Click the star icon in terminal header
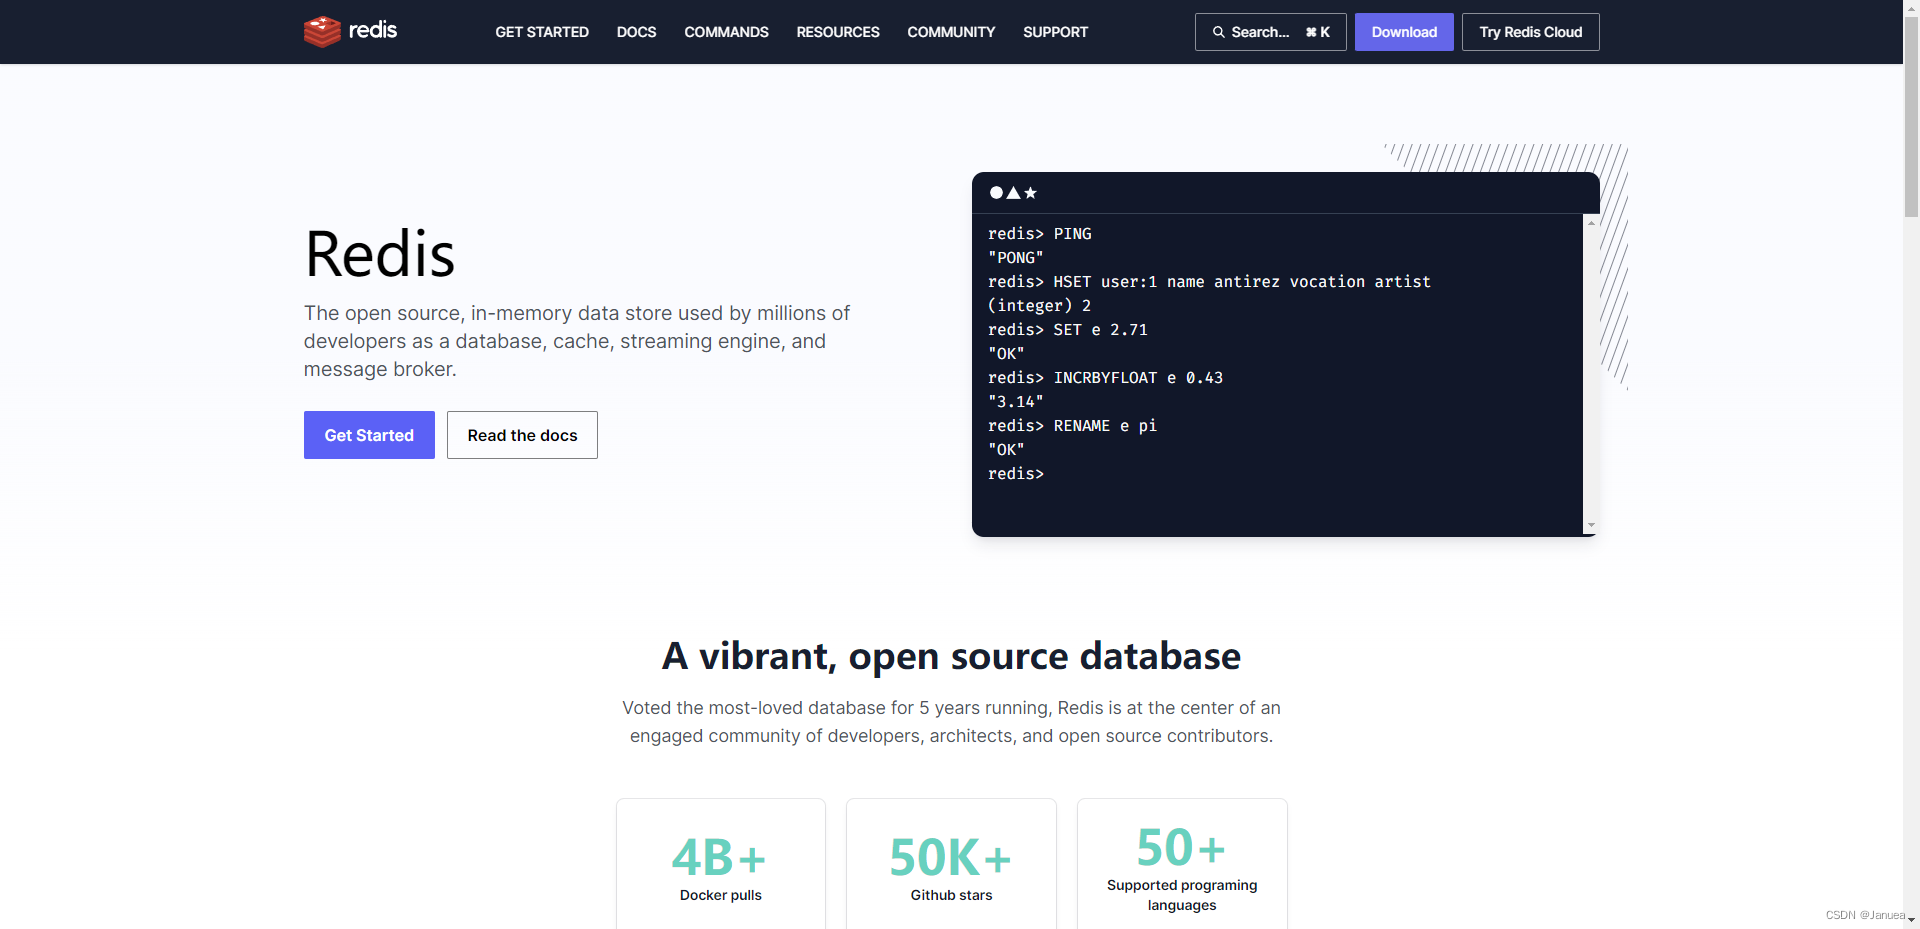This screenshot has height=929, width=1920. click(x=1030, y=192)
